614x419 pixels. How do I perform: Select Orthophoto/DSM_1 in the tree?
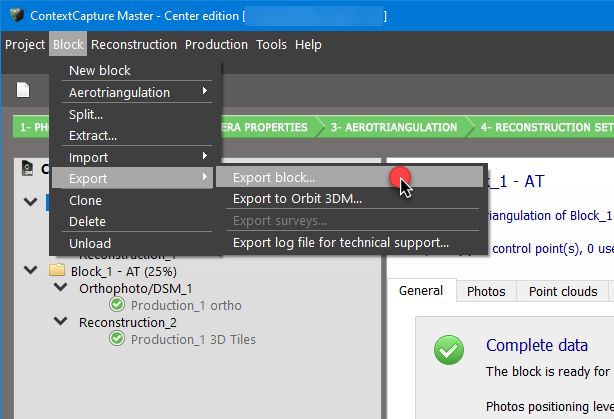pyautogui.click(x=136, y=289)
